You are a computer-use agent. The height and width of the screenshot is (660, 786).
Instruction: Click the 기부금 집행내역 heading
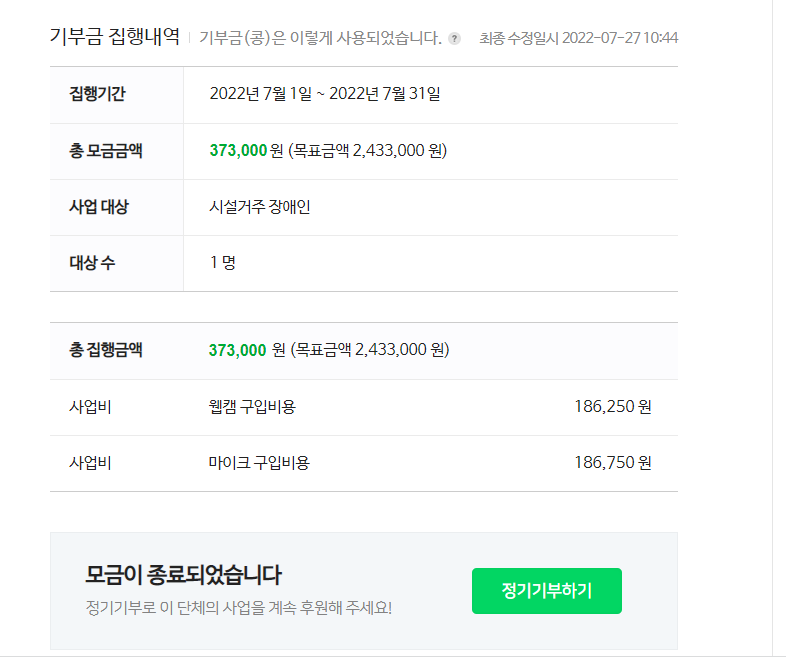click(x=115, y=37)
